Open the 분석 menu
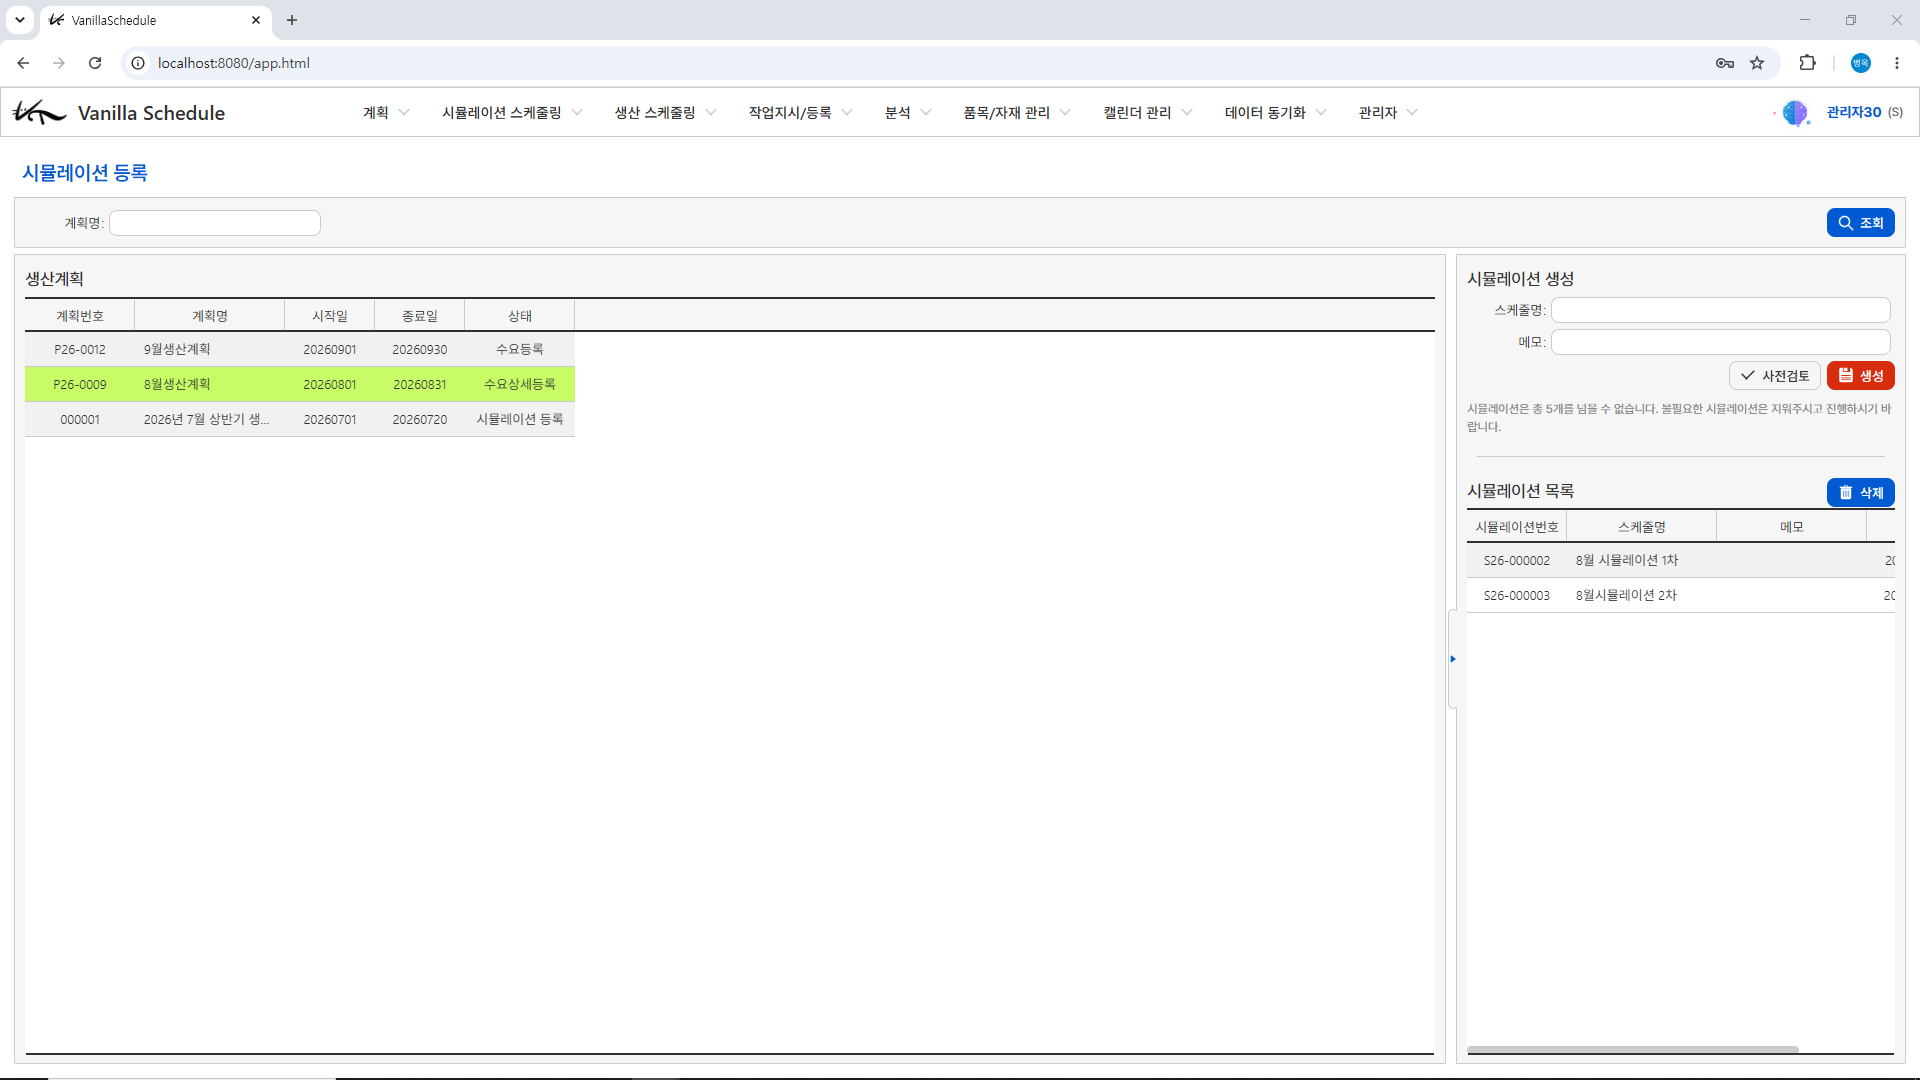This screenshot has height=1080, width=1920. tap(908, 113)
